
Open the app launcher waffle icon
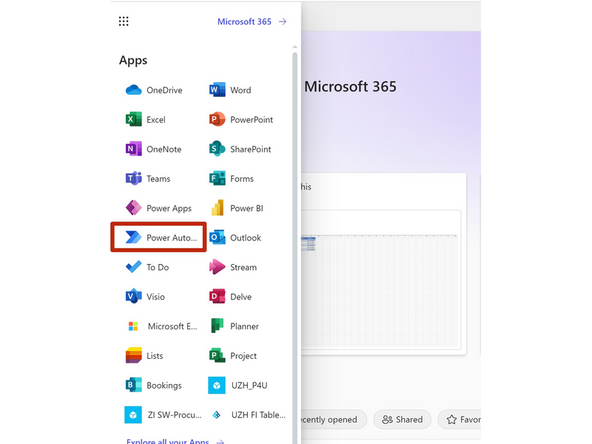point(123,21)
